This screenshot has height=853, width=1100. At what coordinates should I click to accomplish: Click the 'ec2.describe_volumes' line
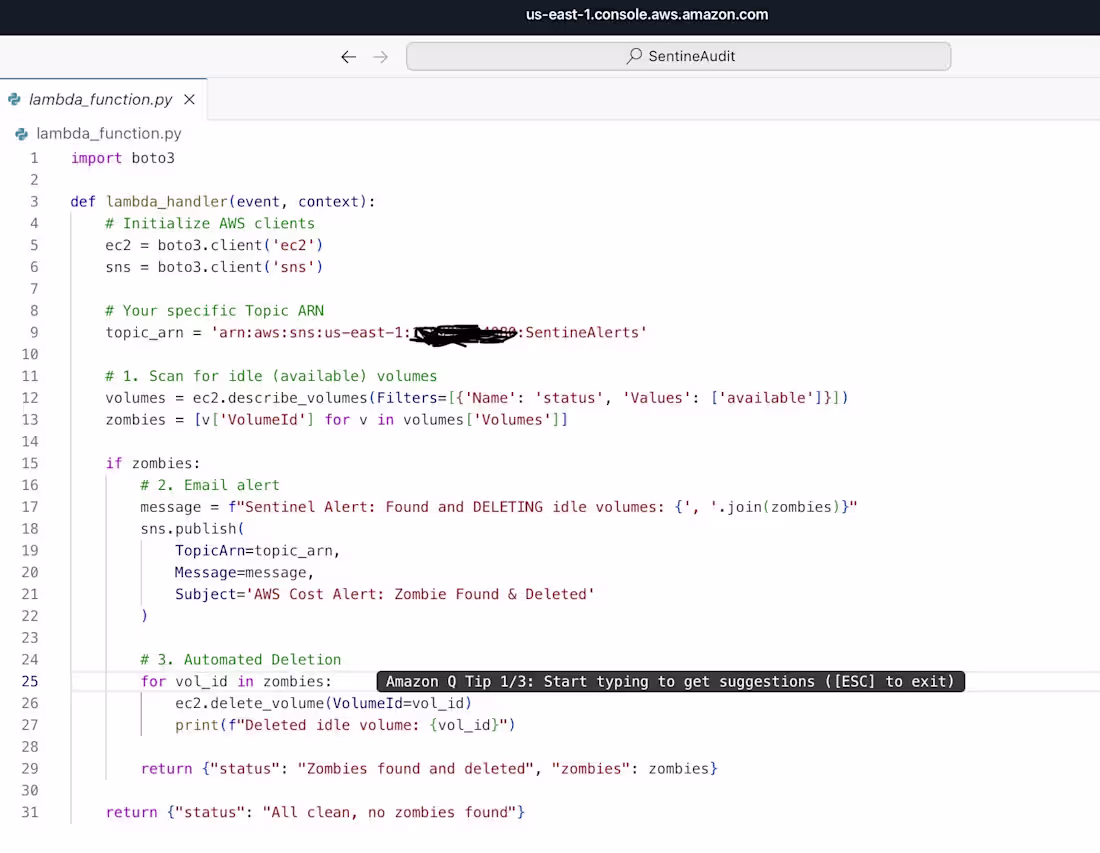(x=477, y=398)
